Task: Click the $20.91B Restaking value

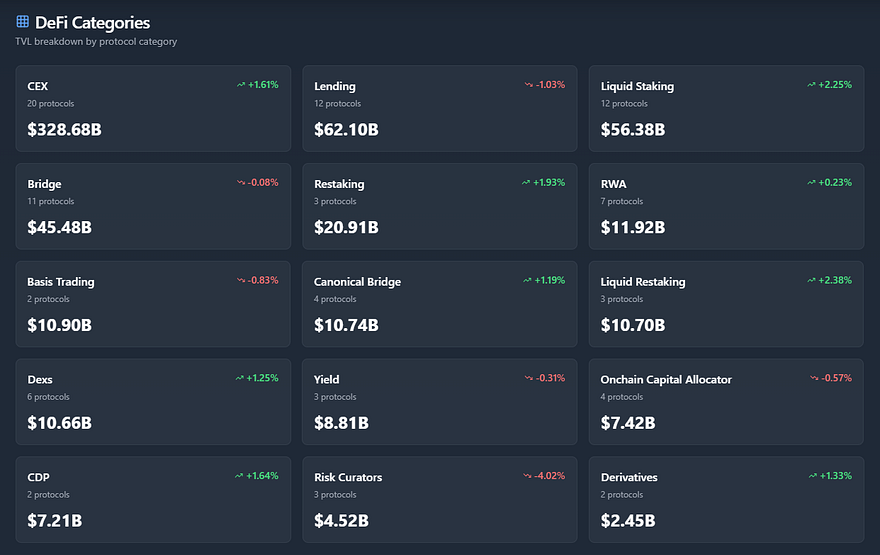Action: point(346,228)
